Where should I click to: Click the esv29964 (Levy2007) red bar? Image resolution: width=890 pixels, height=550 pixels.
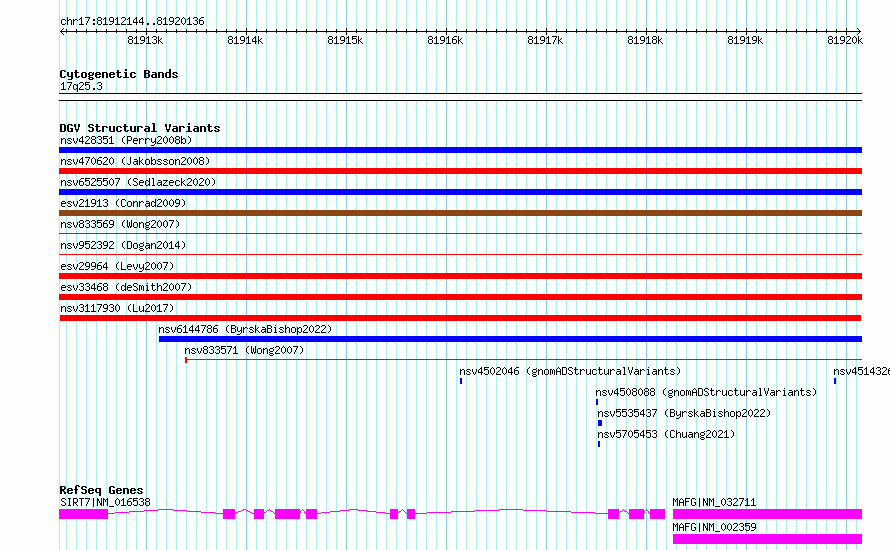(x=460, y=276)
